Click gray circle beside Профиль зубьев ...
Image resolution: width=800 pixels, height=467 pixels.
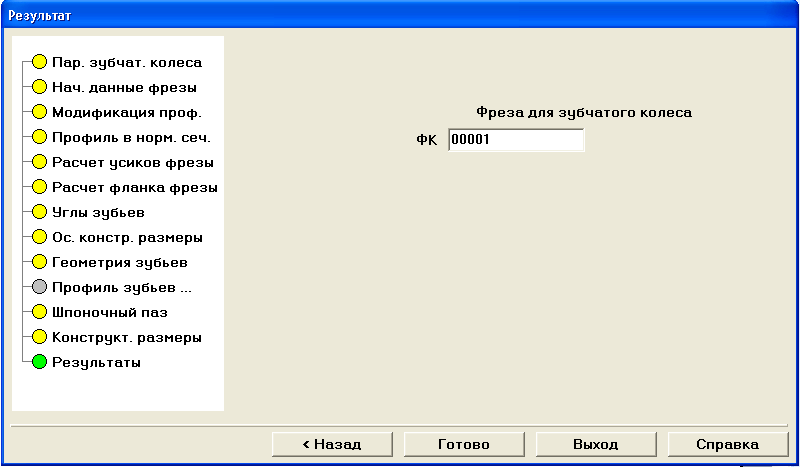pyautogui.click(x=39, y=287)
